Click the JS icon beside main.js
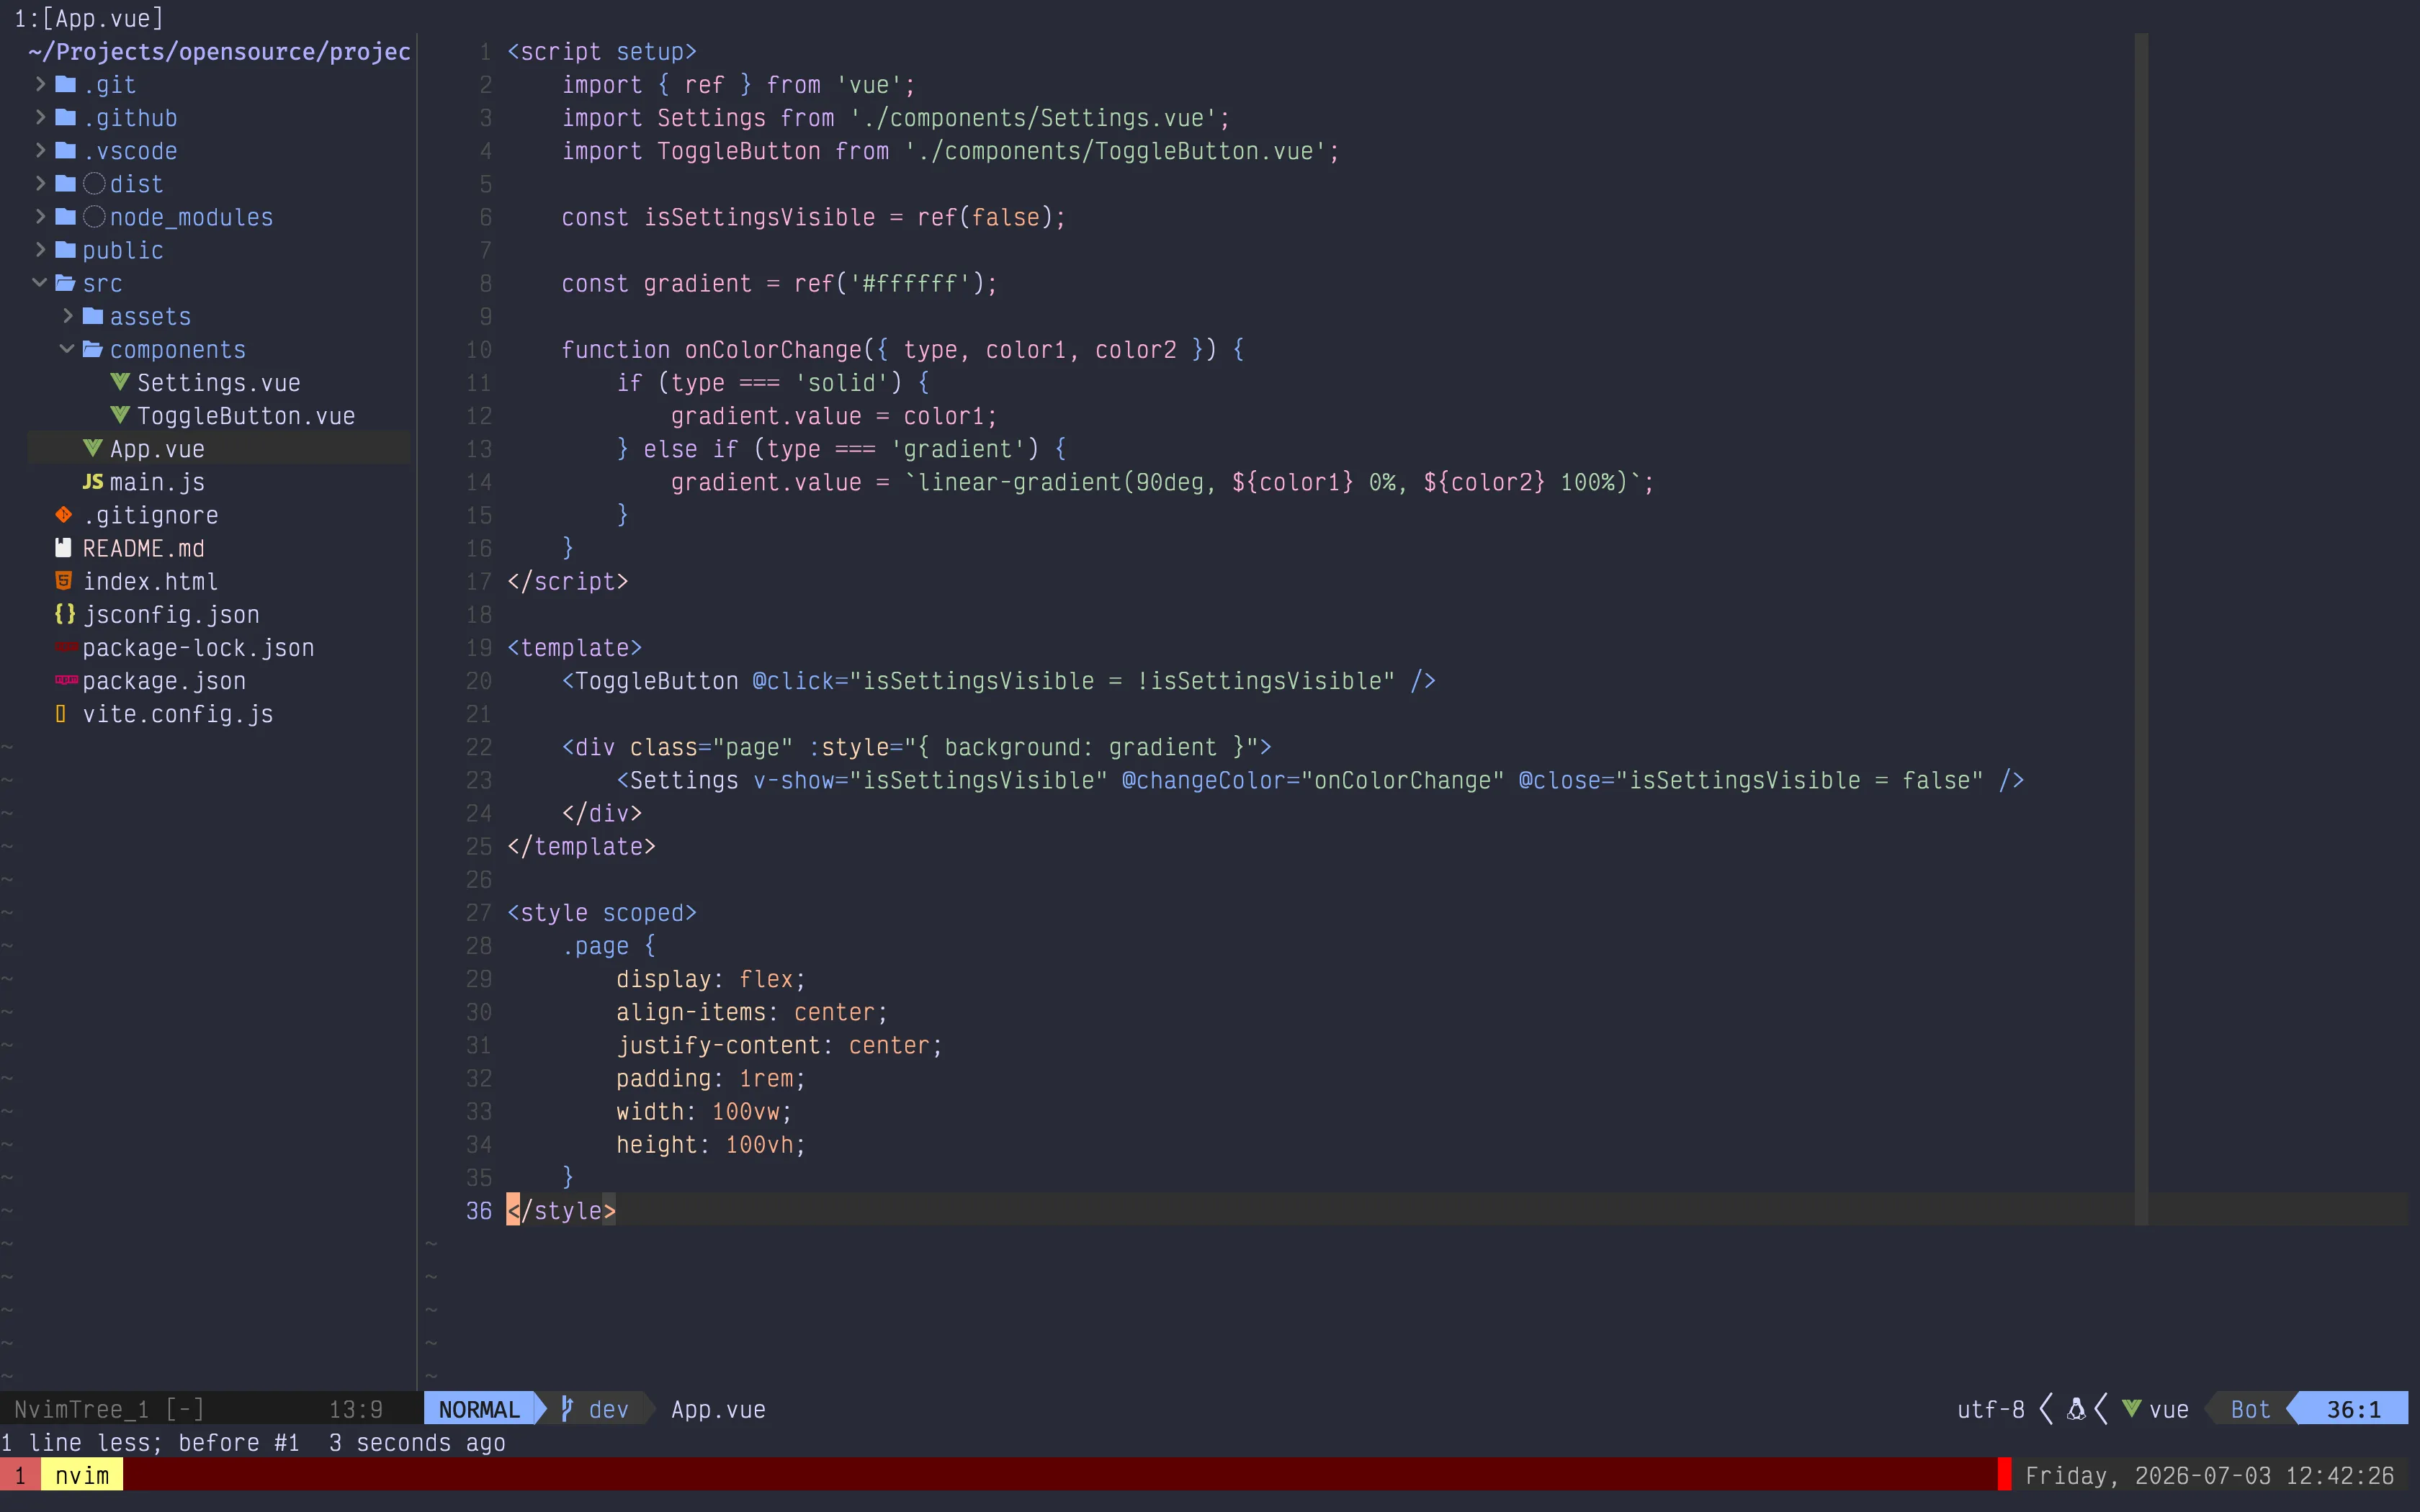The width and height of the screenshot is (2420, 1512). point(93,482)
